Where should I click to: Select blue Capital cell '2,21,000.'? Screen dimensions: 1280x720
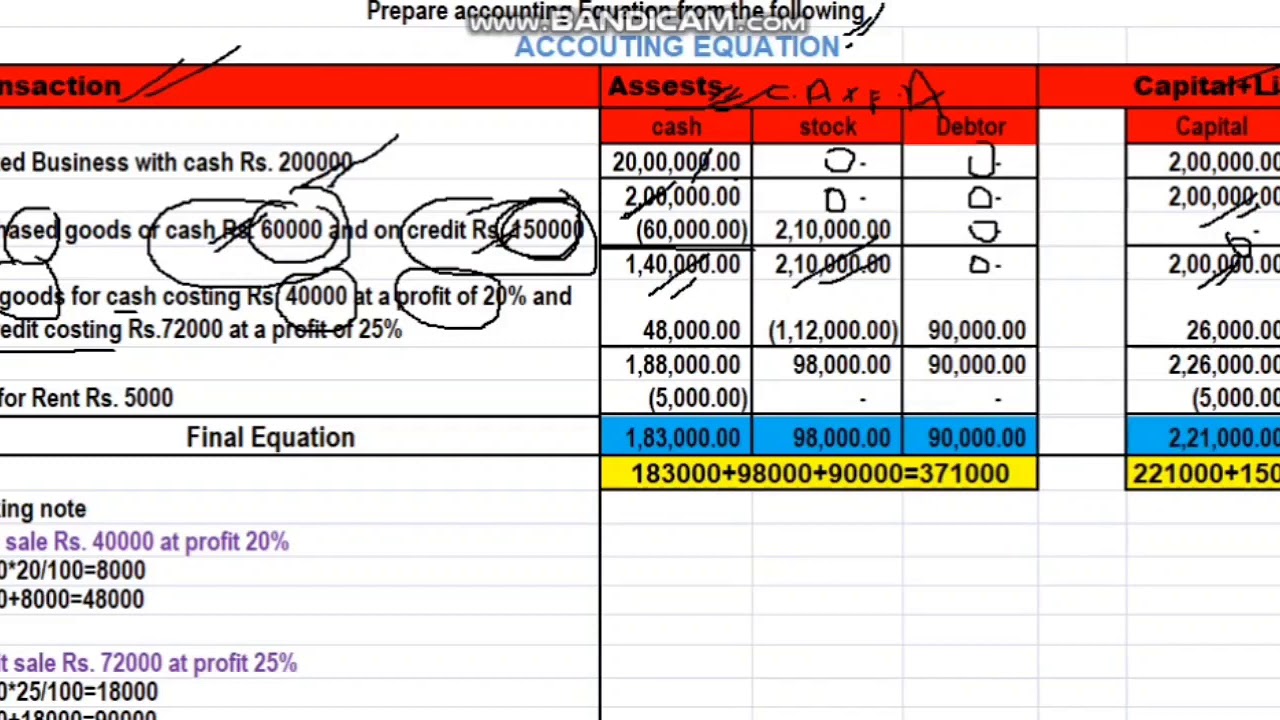coord(1203,437)
